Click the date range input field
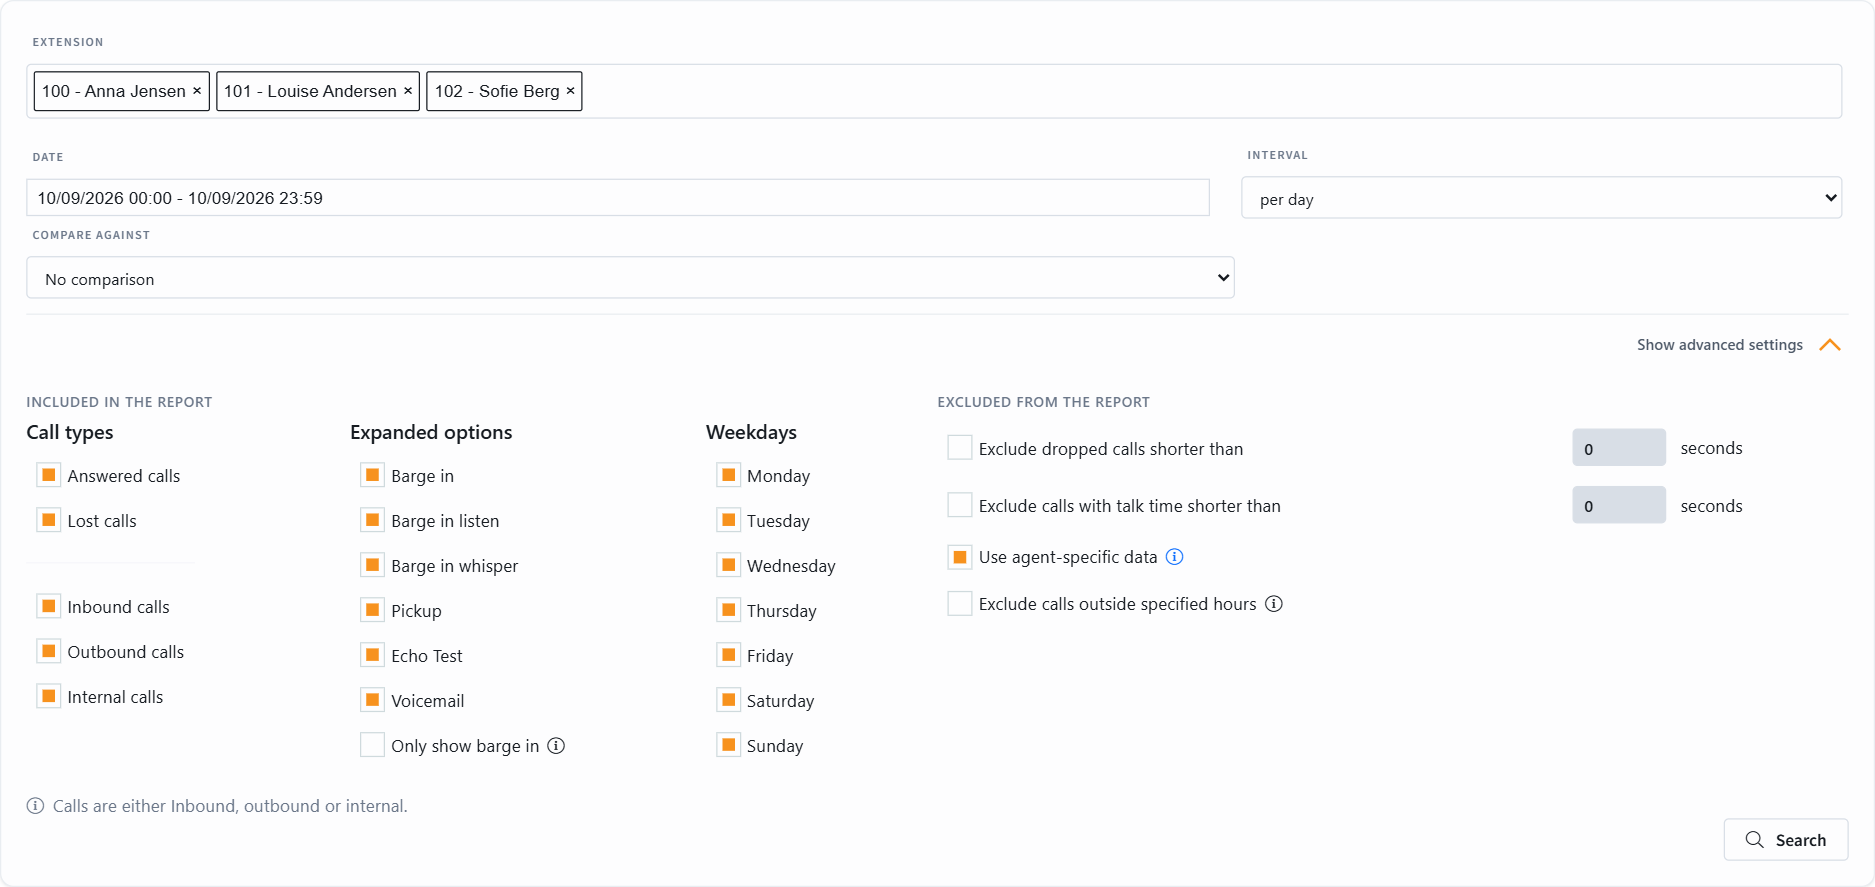The width and height of the screenshot is (1875, 887). click(x=618, y=198)
